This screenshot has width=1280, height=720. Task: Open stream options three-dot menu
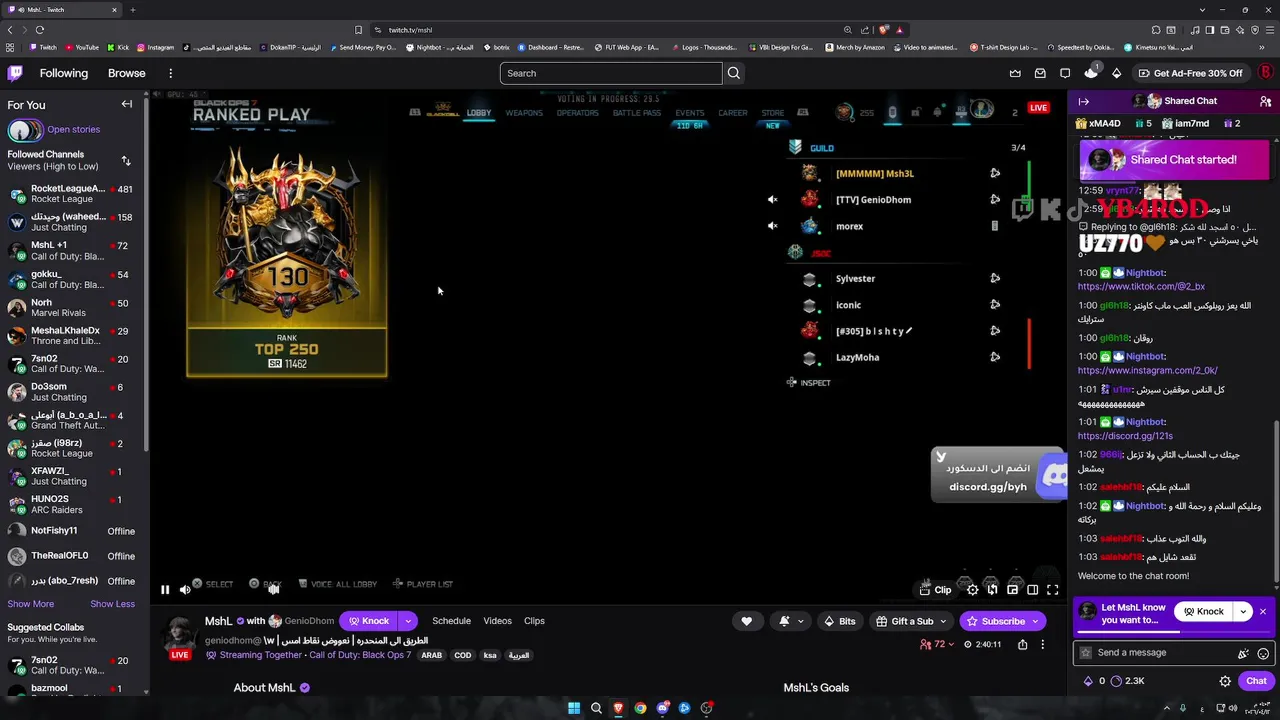tap(1042, 645)
